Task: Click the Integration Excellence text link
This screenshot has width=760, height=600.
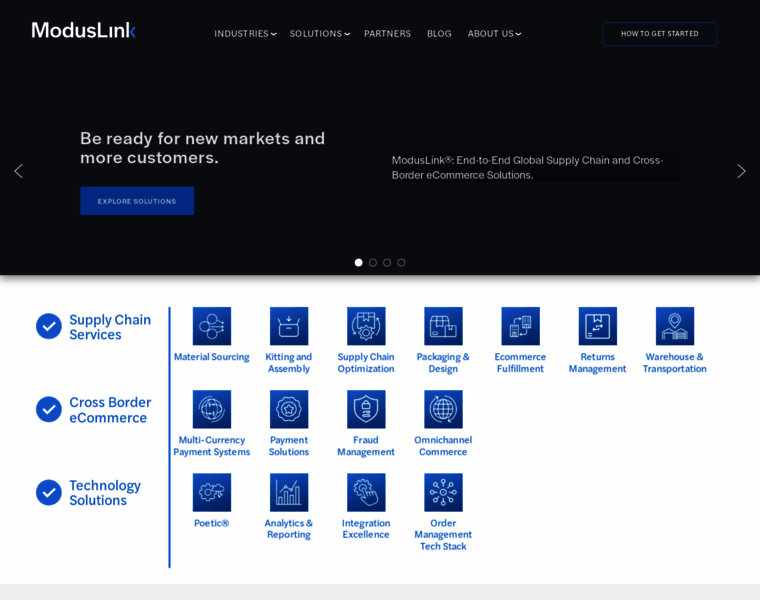Action: 366,529
